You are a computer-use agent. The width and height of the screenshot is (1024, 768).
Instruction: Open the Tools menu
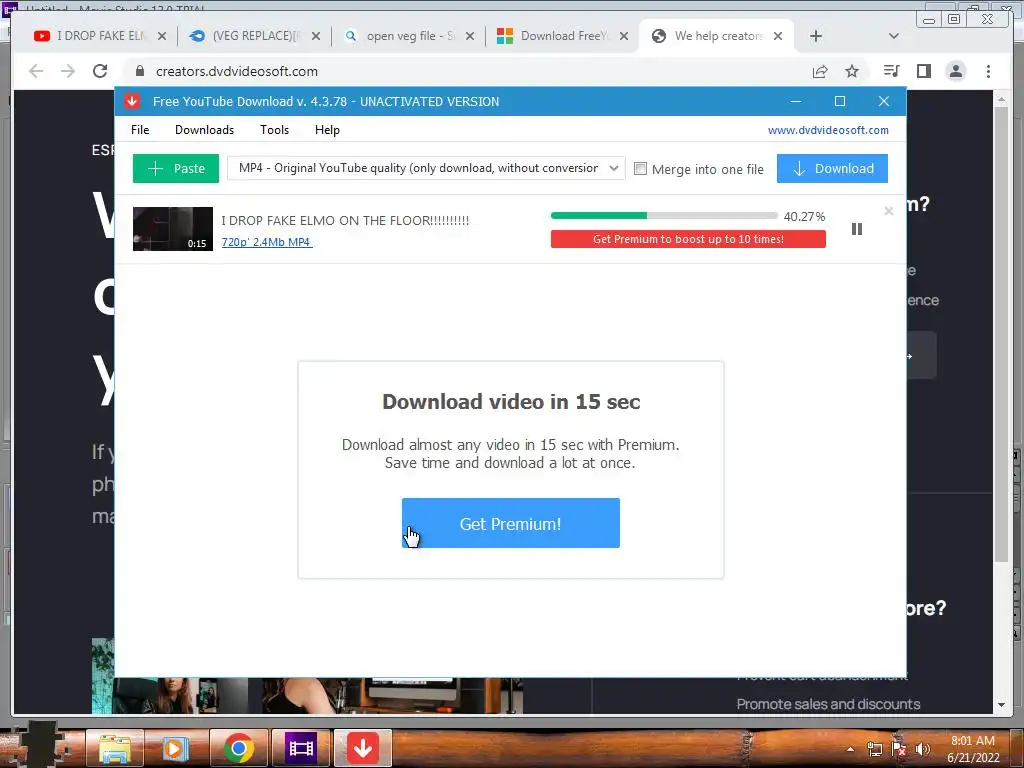274,130
